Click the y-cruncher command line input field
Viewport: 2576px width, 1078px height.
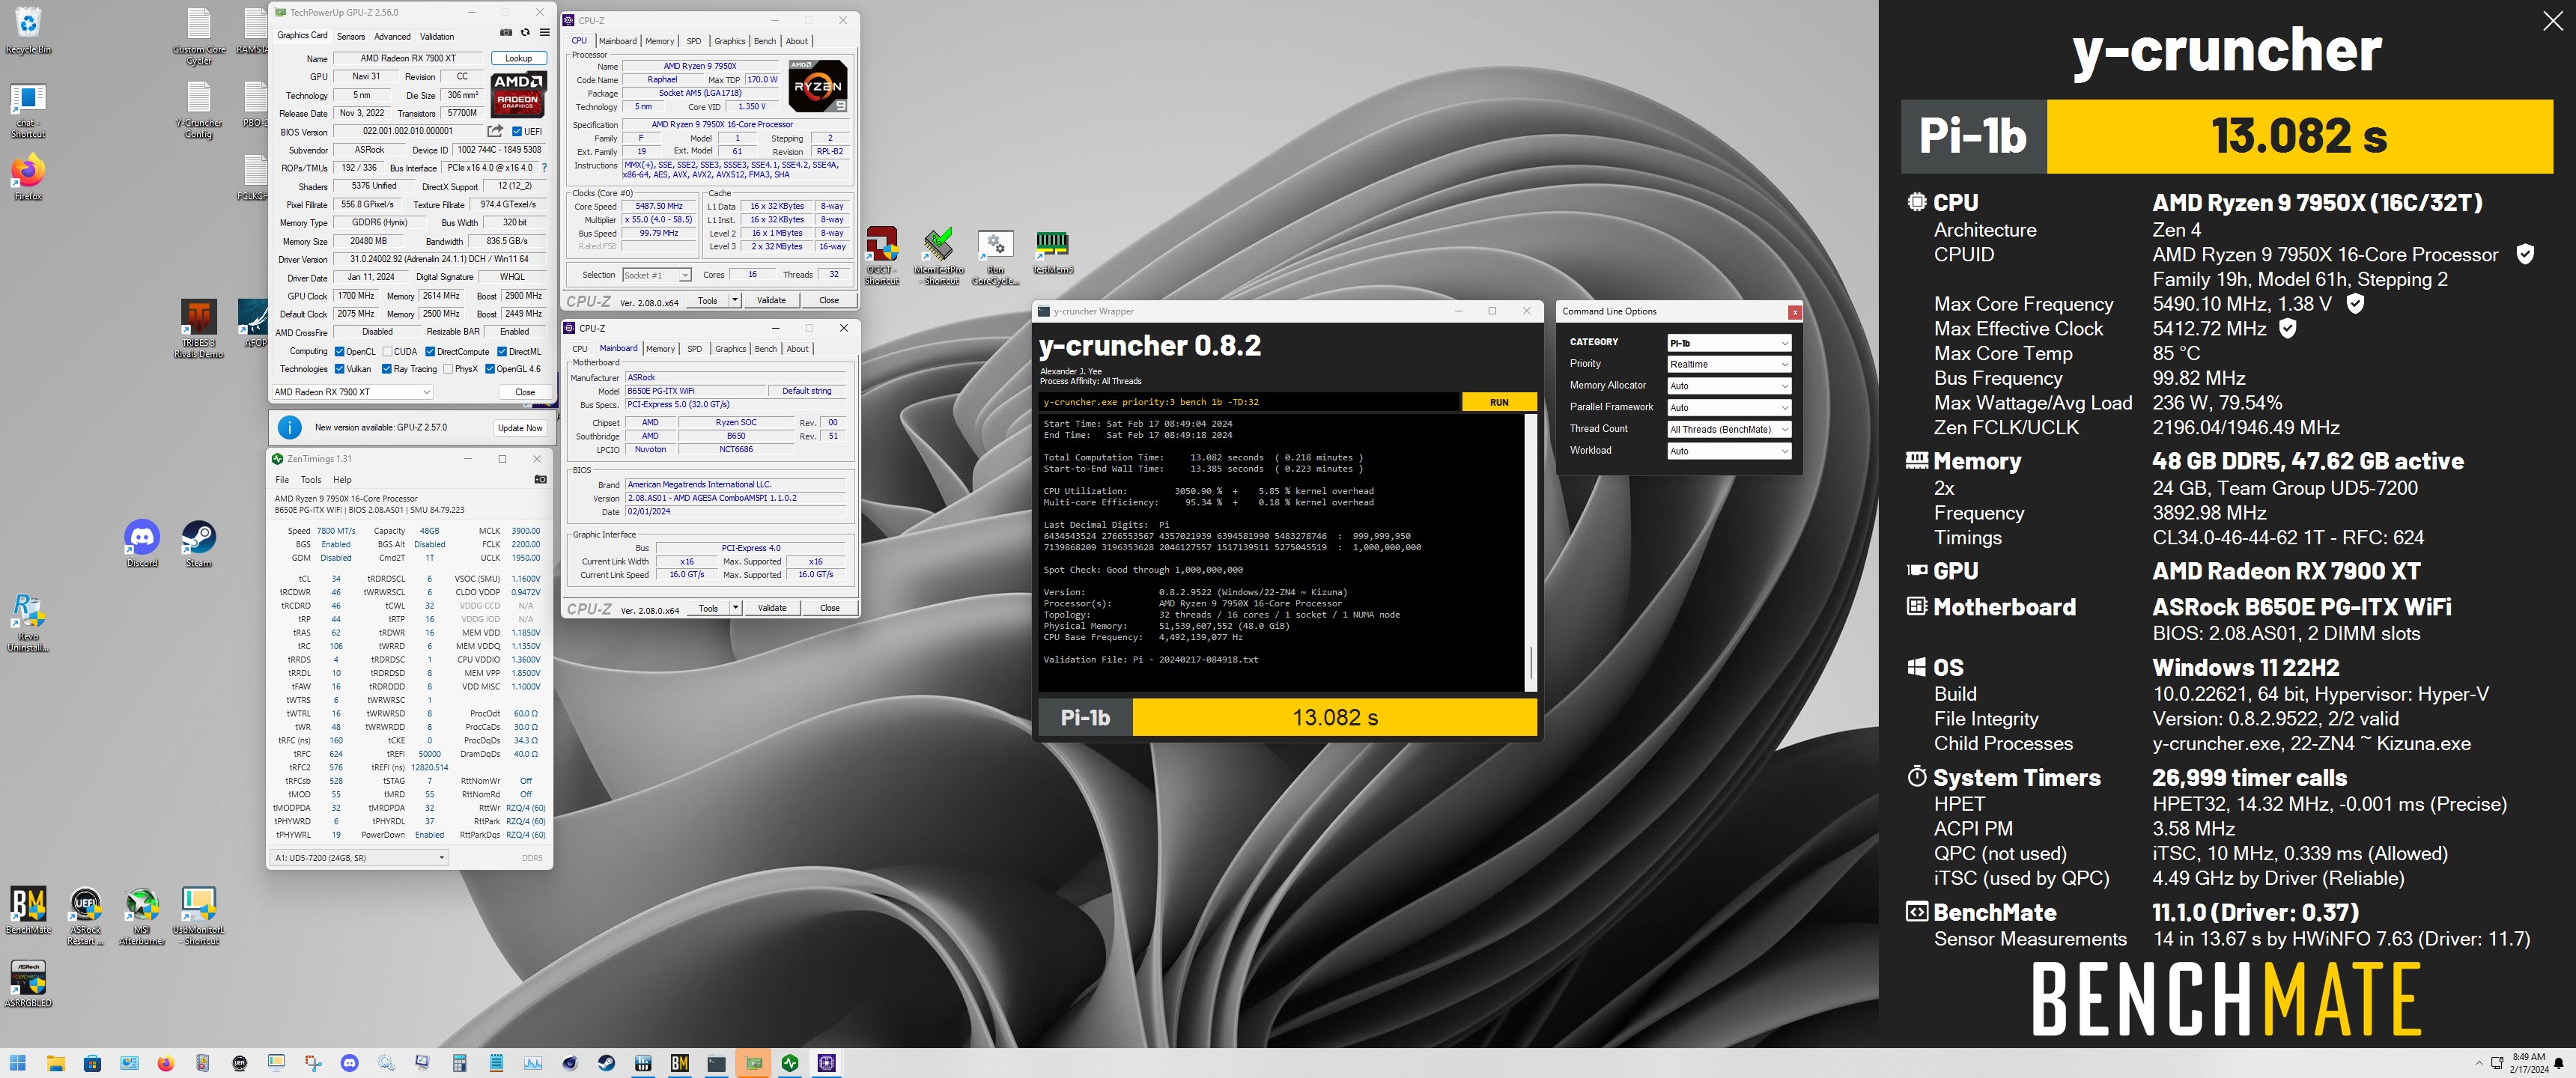pos(1249,402)
